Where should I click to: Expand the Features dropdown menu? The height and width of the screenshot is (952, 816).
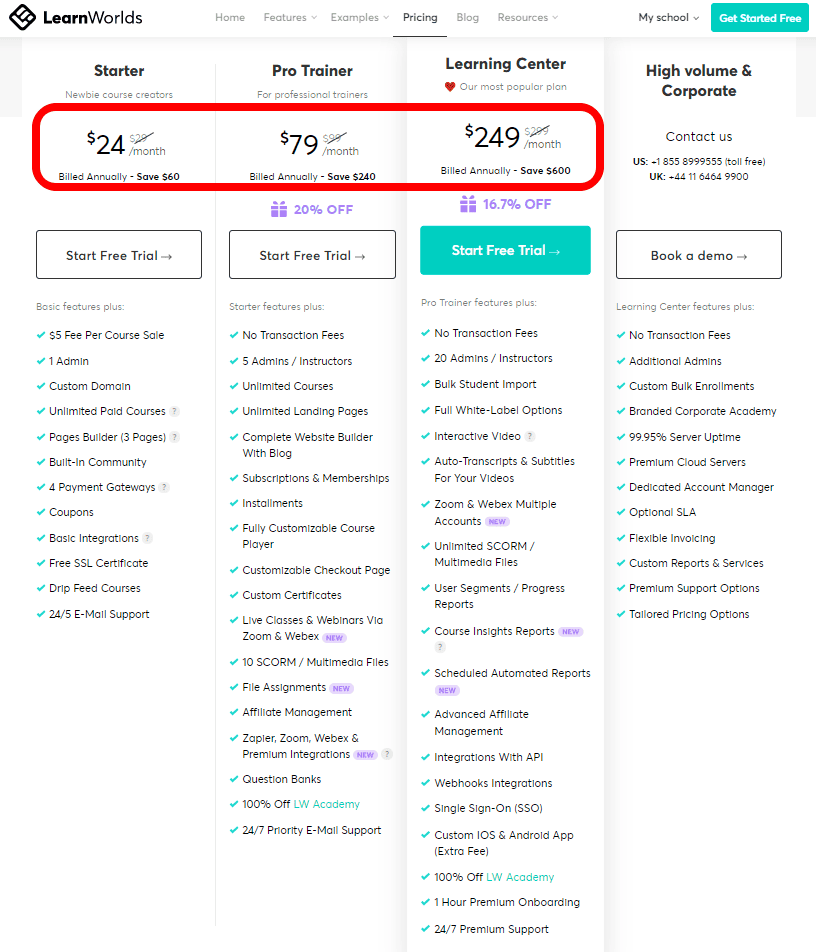[x=290, y=18]
